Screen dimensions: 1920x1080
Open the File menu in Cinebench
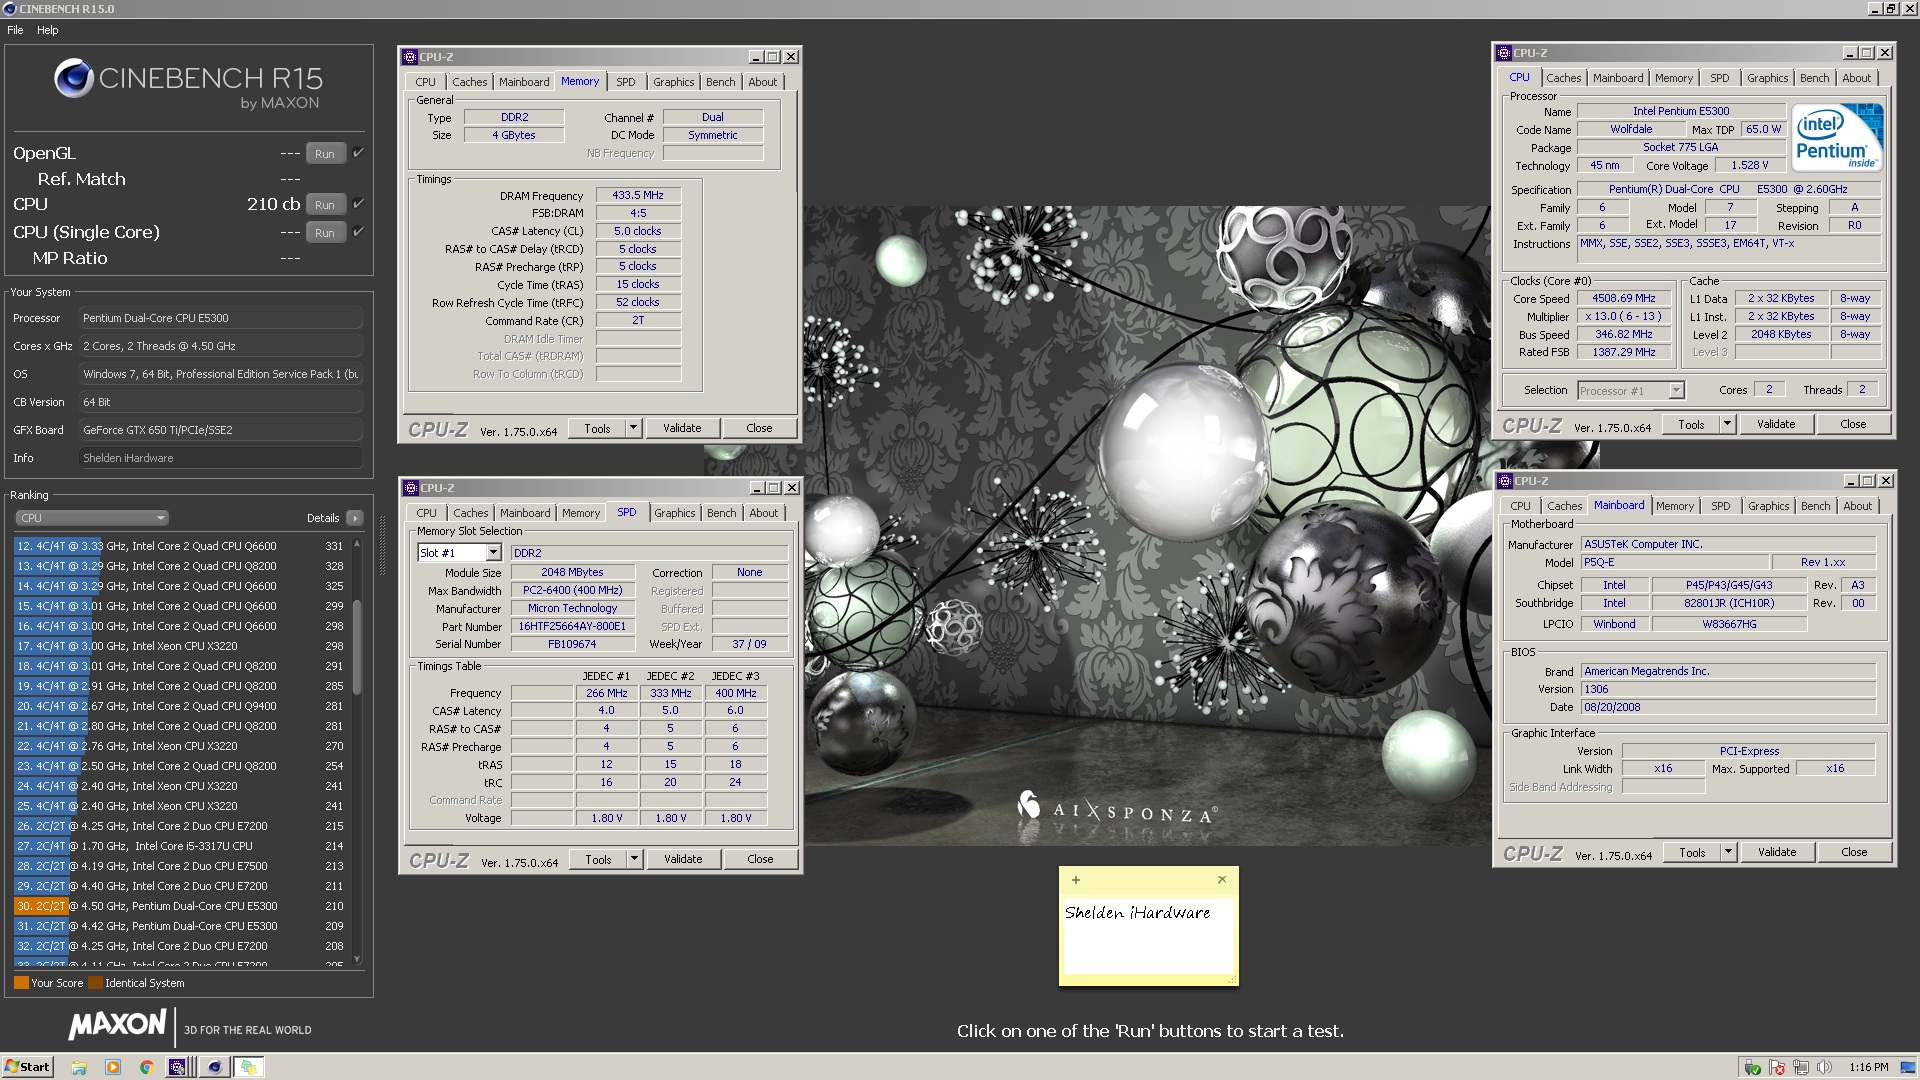coord(15,30)
